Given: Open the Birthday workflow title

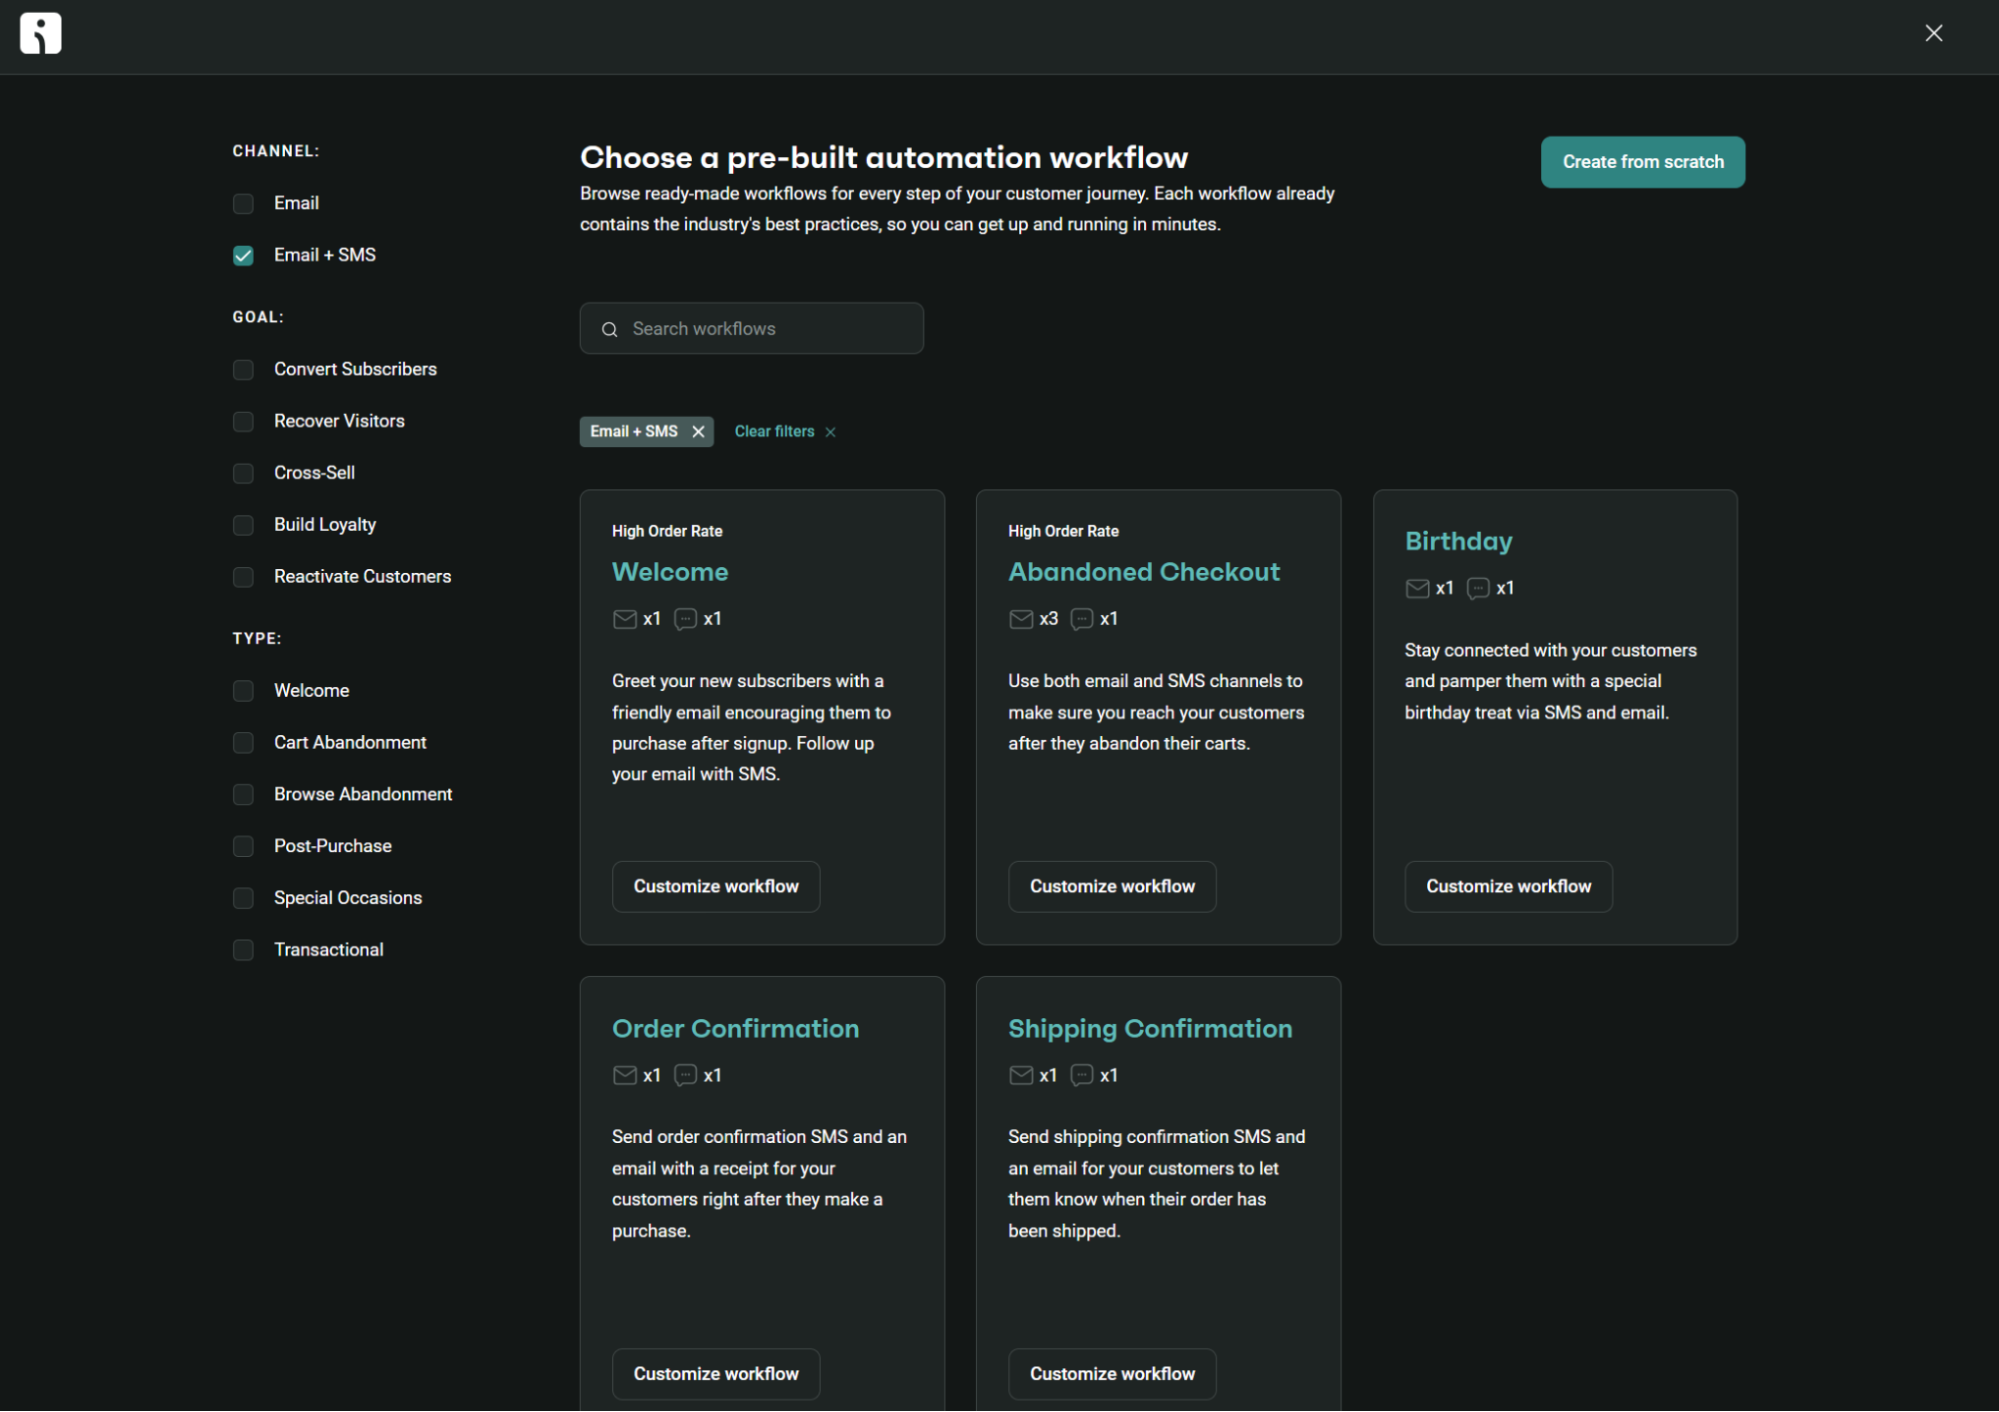Looking at the screenshot, I should coord(1458,541).
